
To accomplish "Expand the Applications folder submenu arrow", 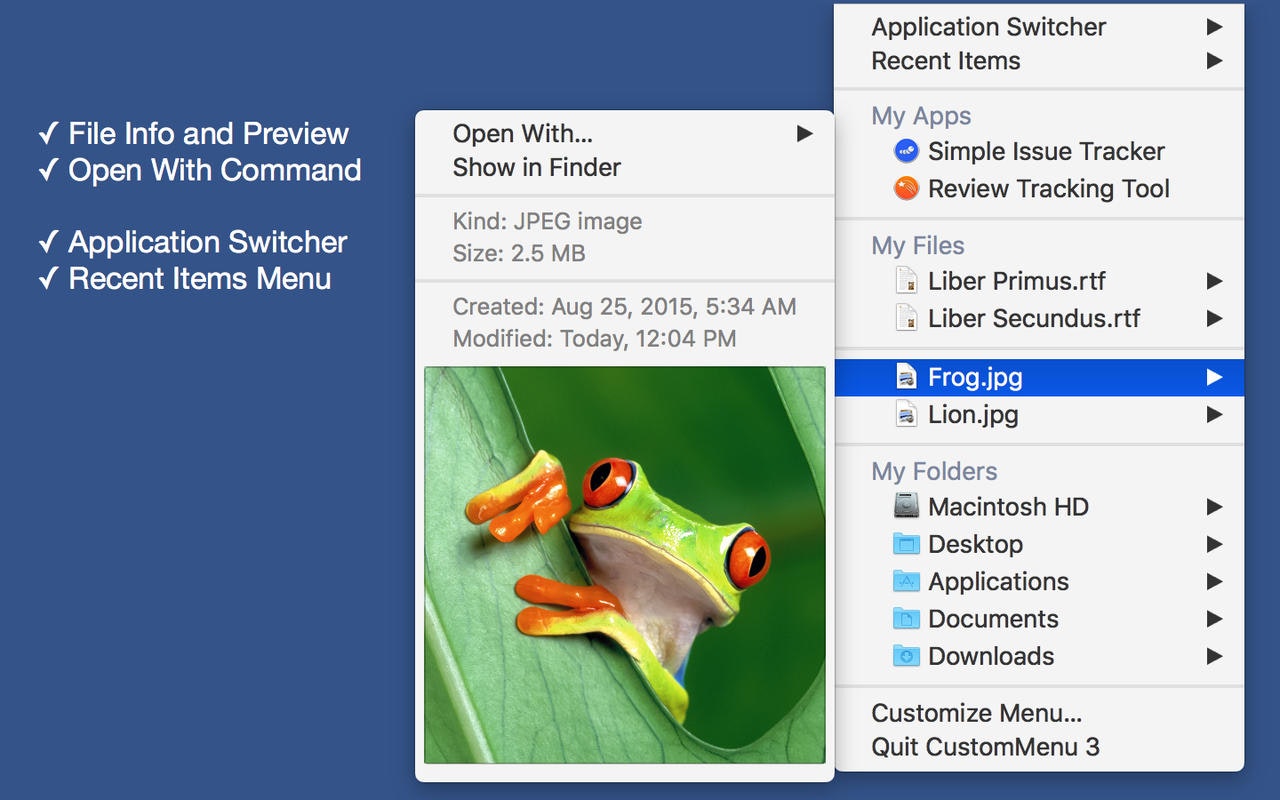I will 1214,581.
